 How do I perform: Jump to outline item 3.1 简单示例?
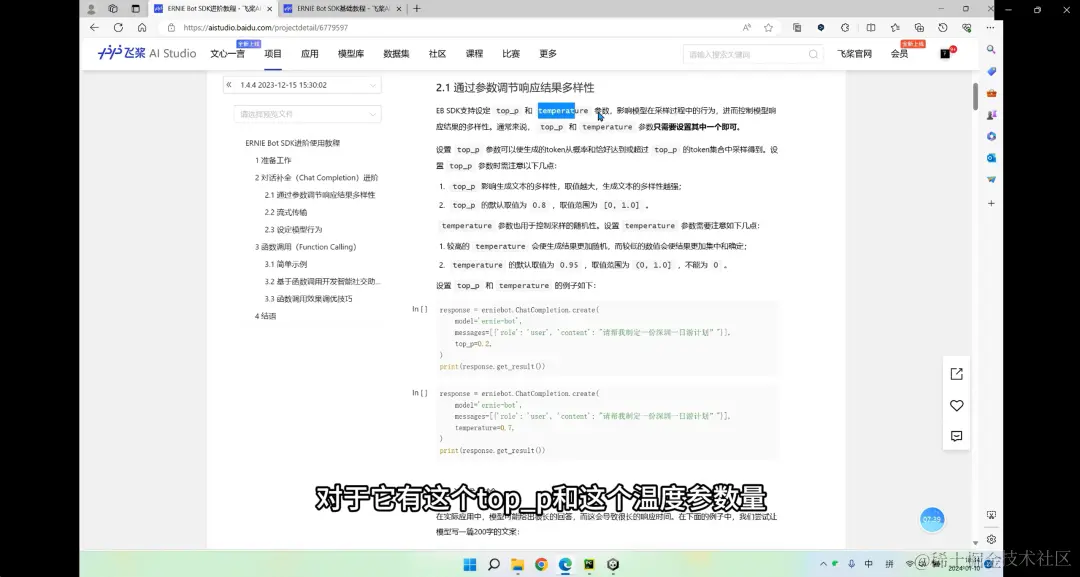[x=286, y=264]
